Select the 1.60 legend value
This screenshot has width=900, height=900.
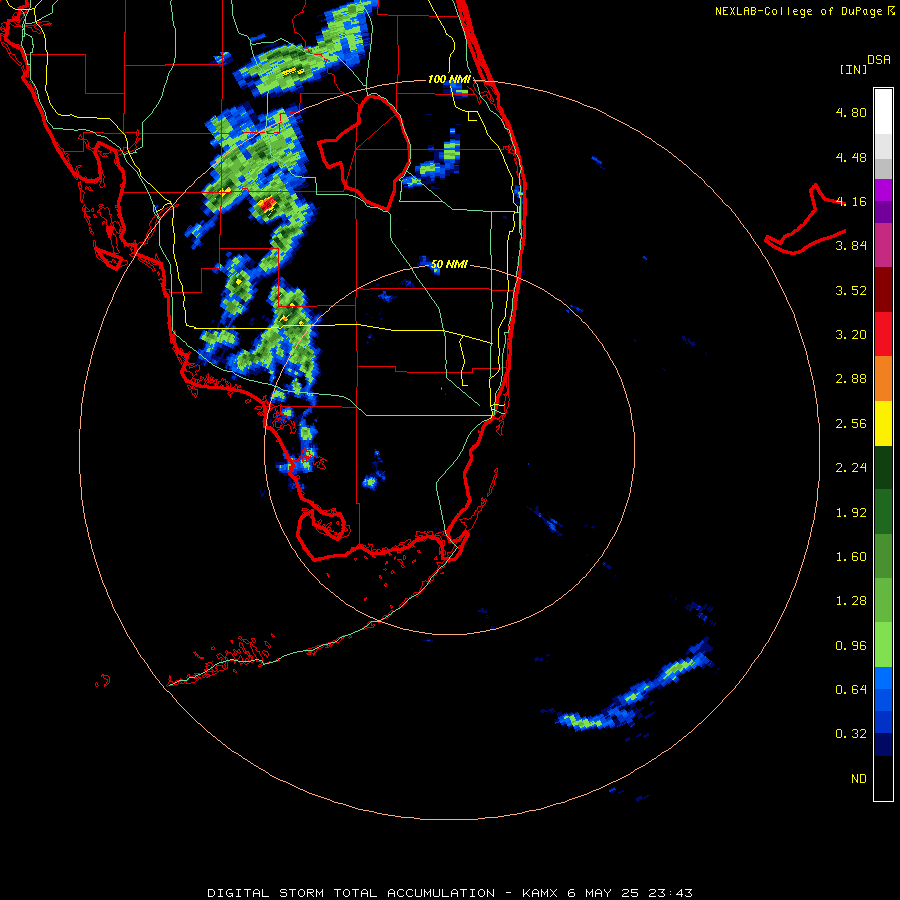click(851, 557)
